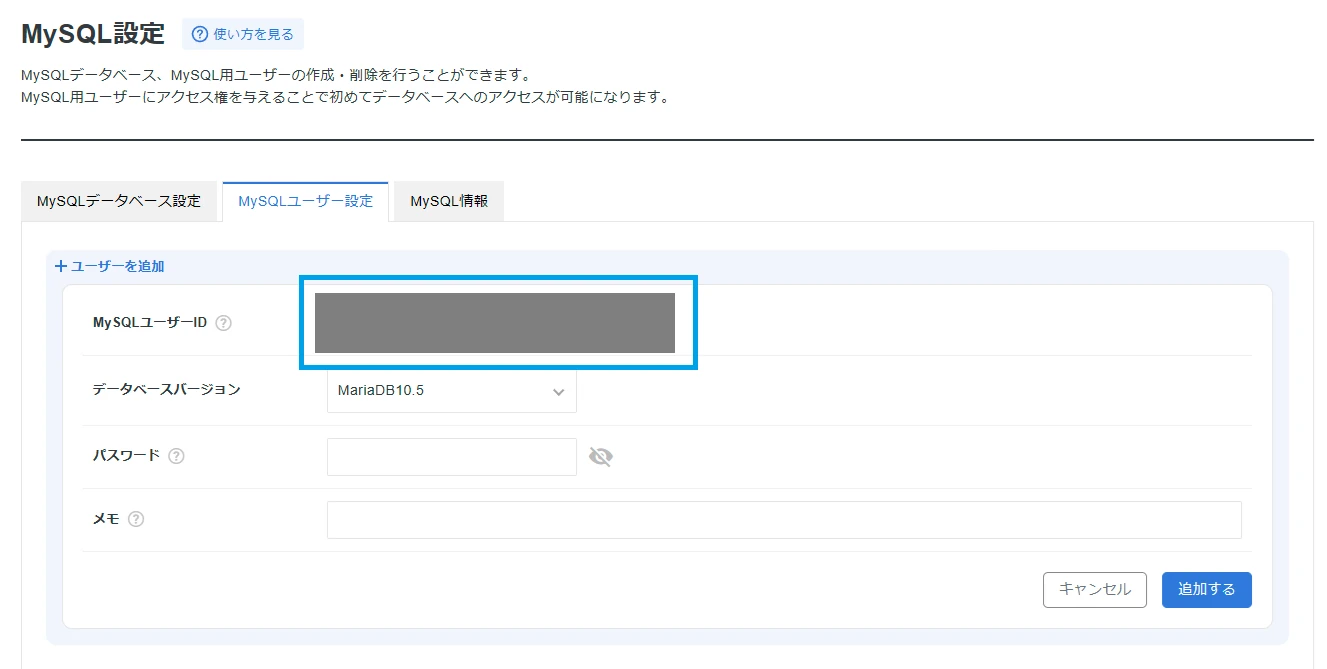Screen dimensions: 1327x669
Task: Open the MySQL情報 tab
Action: (449, 201)
